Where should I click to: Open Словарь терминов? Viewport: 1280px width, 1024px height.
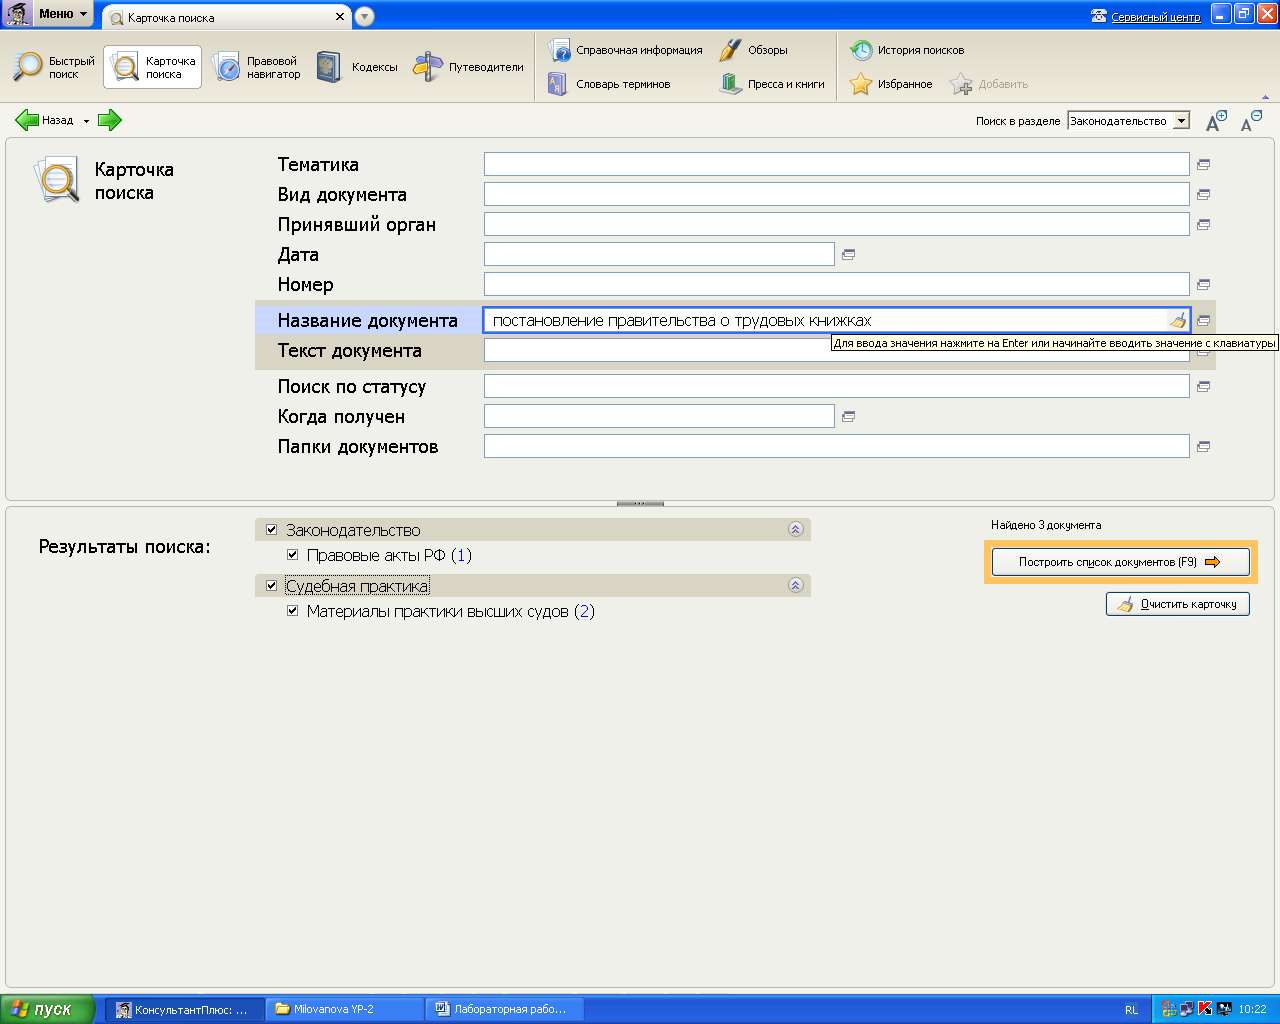[609, 84]
